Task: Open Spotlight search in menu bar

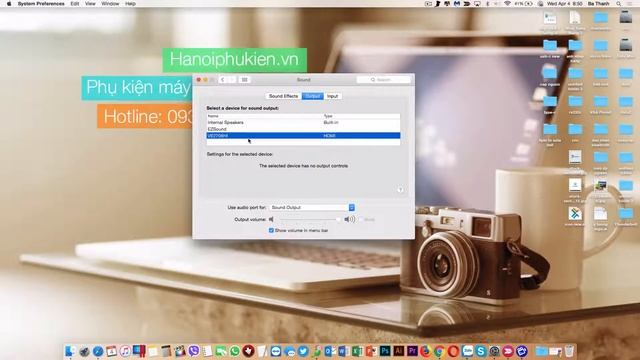Action: coord(619,4)
